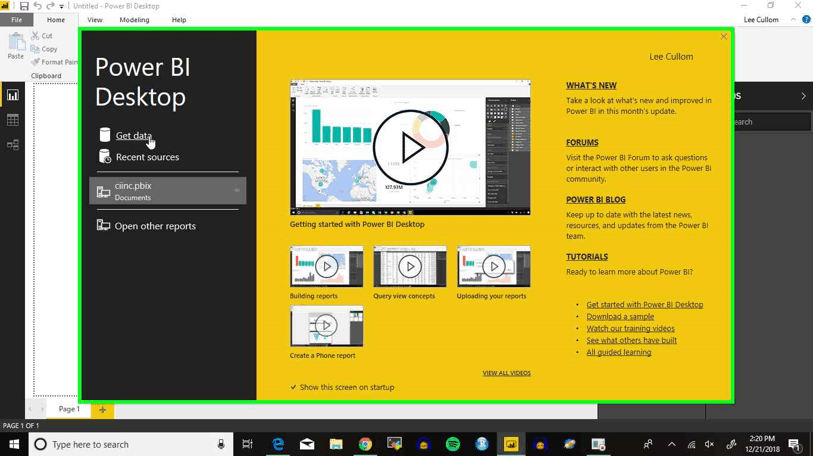
Task: Open Mail app from taskbar
Action: click(x=307, y=445)
